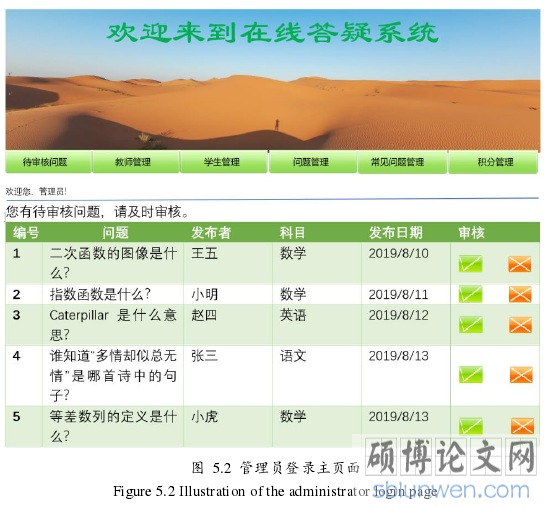The height and width of the screenshot is (509, 554).
Task: Click the 科目 column header
Action: point(293,232)
